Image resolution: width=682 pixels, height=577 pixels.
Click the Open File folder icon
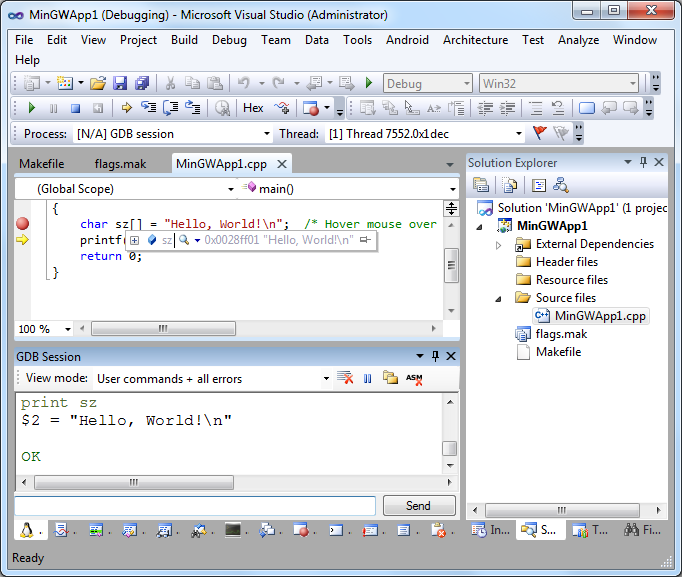click(x=98, y=83)
